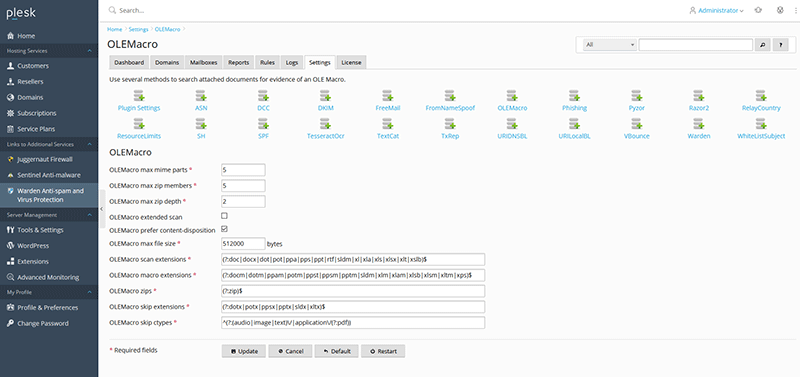Open the WhiteListSubject plugin icon
This screenshot has width=800, height=377.
coord(761,123)
